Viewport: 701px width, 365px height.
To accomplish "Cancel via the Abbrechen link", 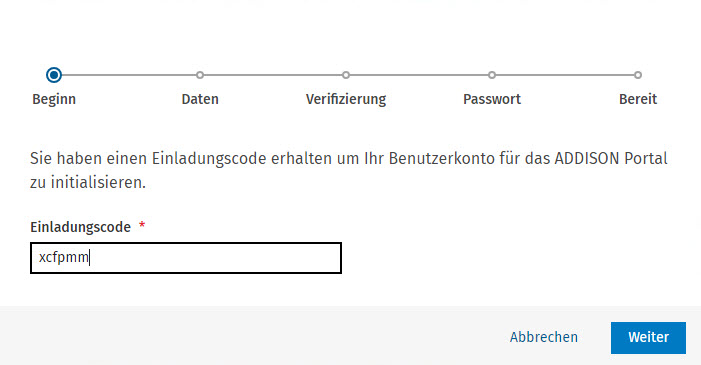I will pyautogui.click(x=544, y=337).
